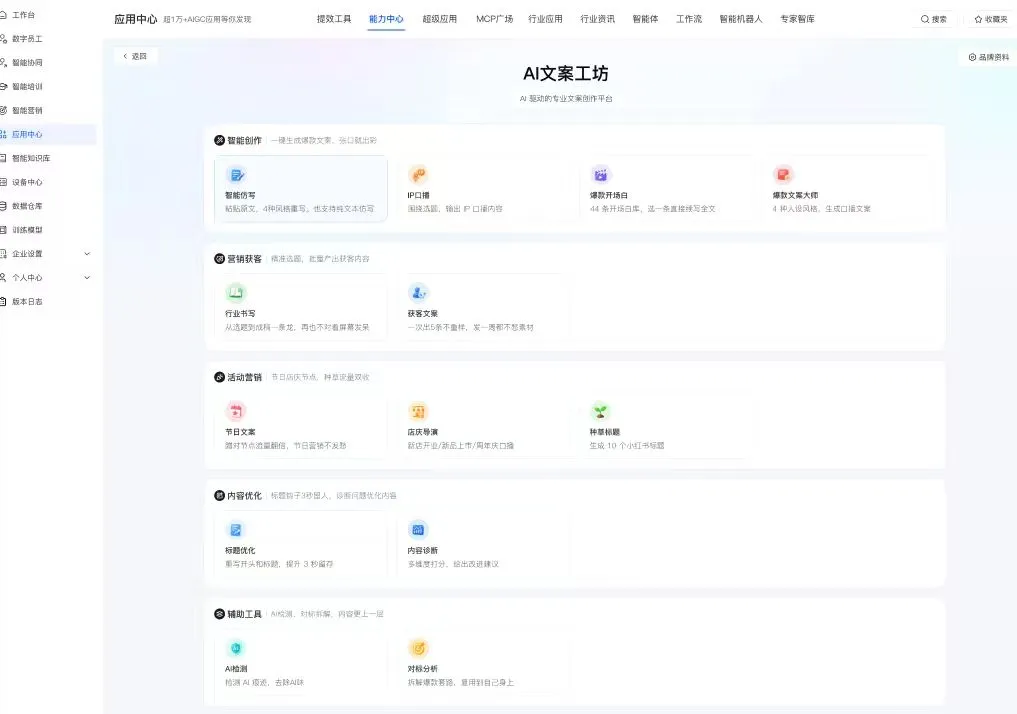Open the 获客文案 blue icon
Screen dimensions: 1017x714
tap(418, 293)
